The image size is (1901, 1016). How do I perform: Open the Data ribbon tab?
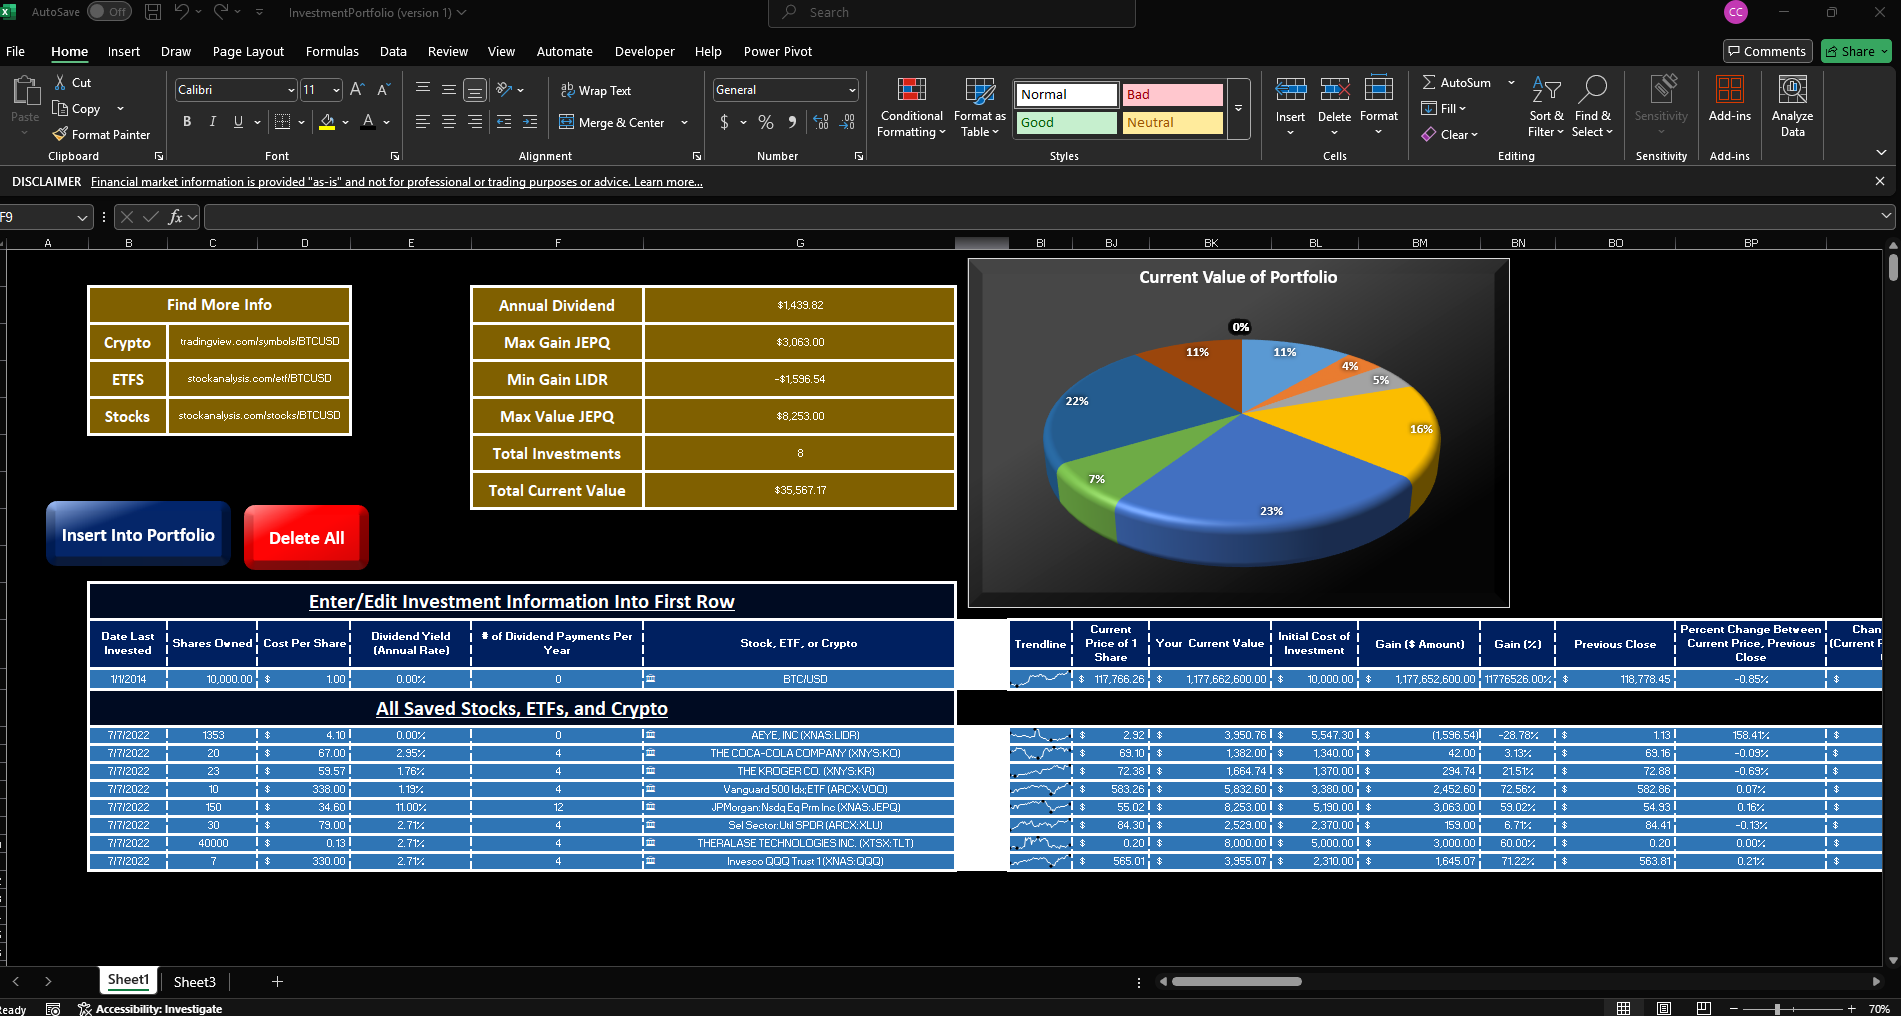[x=393, y=51]
